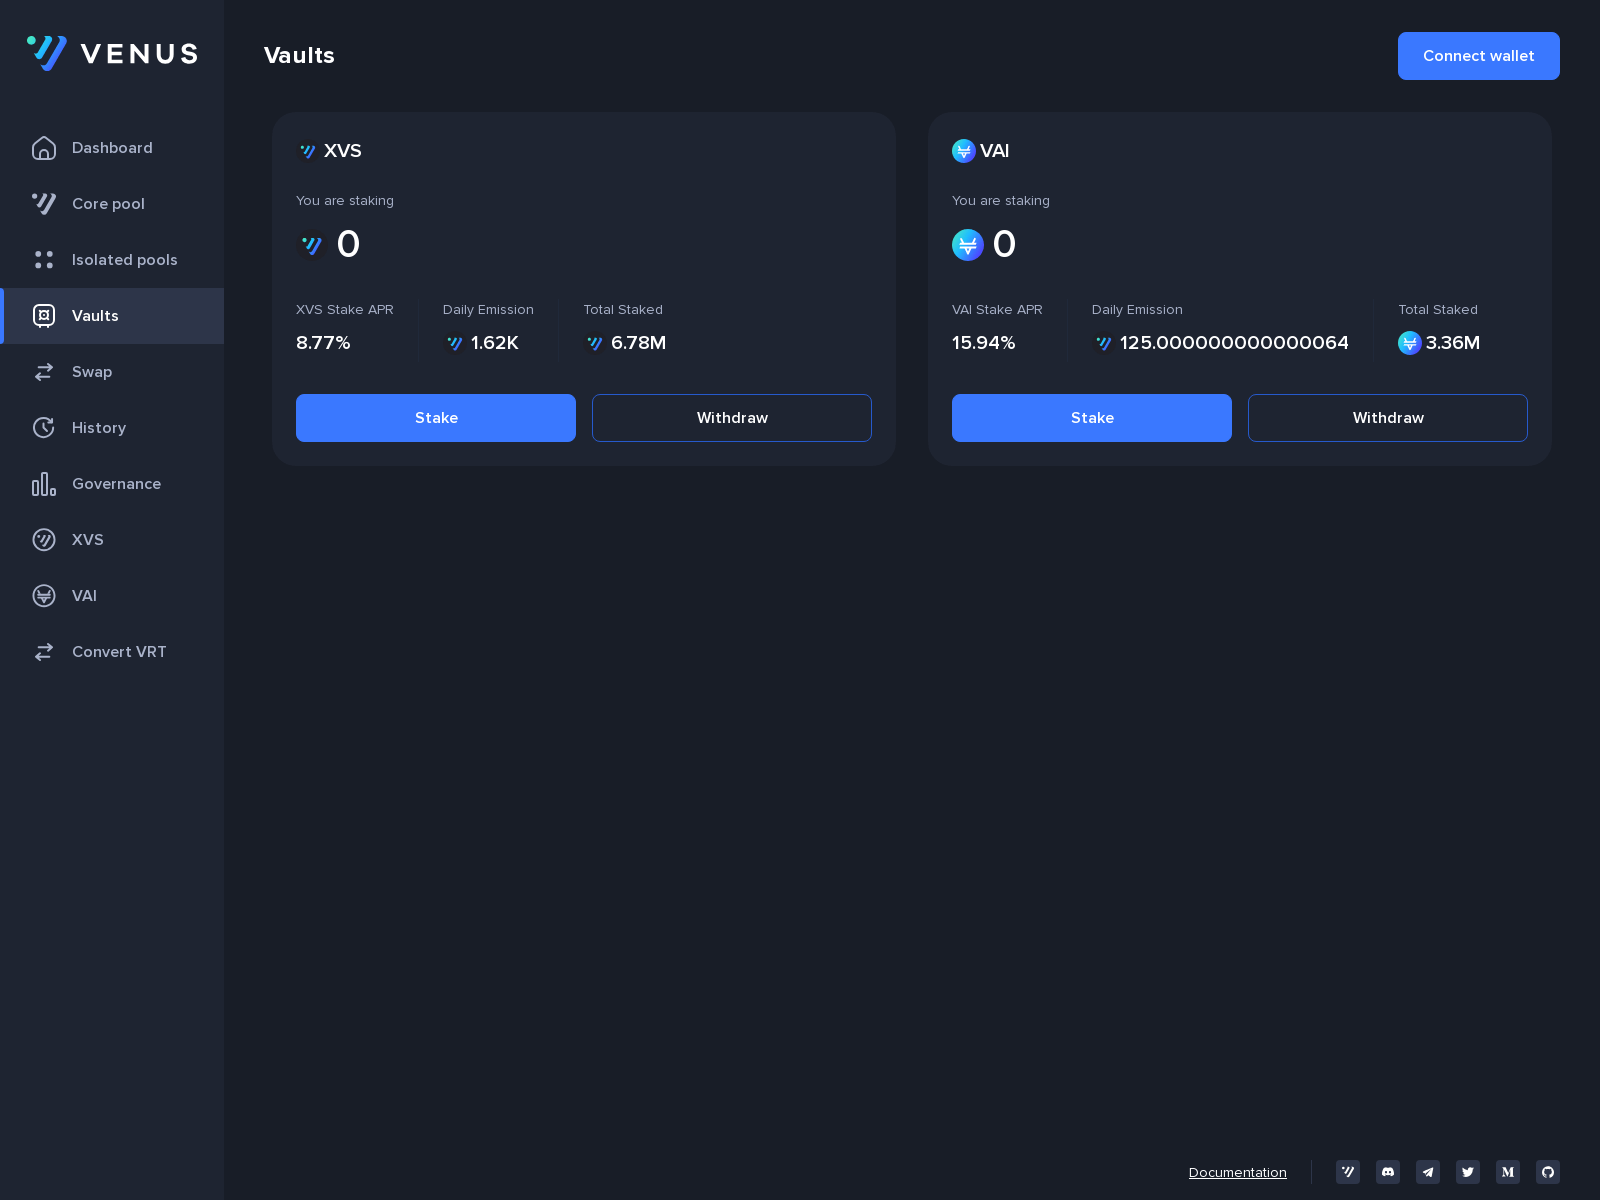Click the History clock icon
1600x1200 pixels.
pyautogui.click(x=44, y=428)
